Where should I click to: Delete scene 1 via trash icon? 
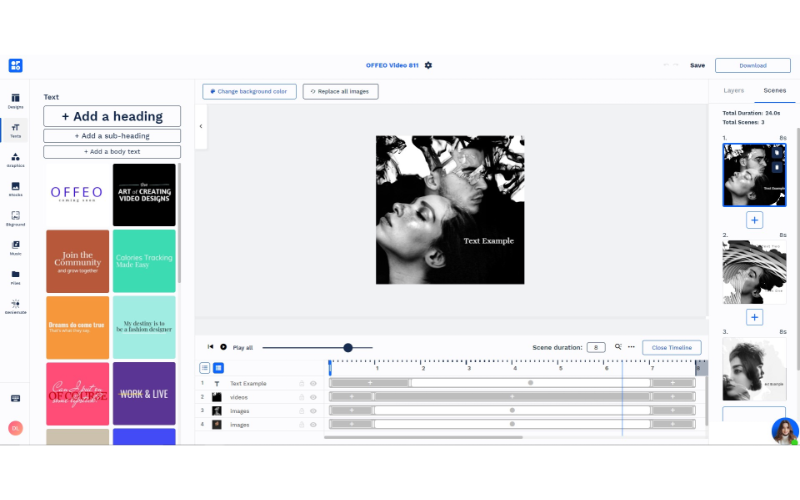[777, 167]
